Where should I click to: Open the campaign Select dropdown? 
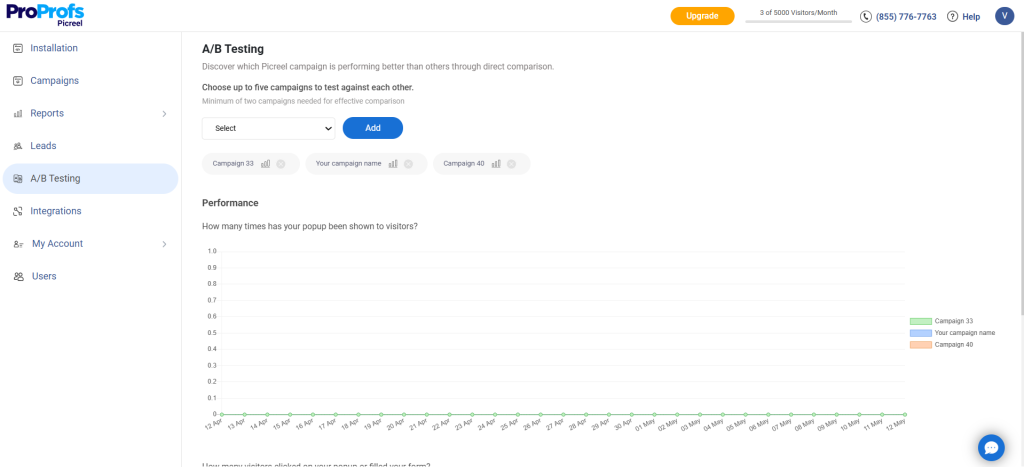pyautogui.click(x=268, y=128)
